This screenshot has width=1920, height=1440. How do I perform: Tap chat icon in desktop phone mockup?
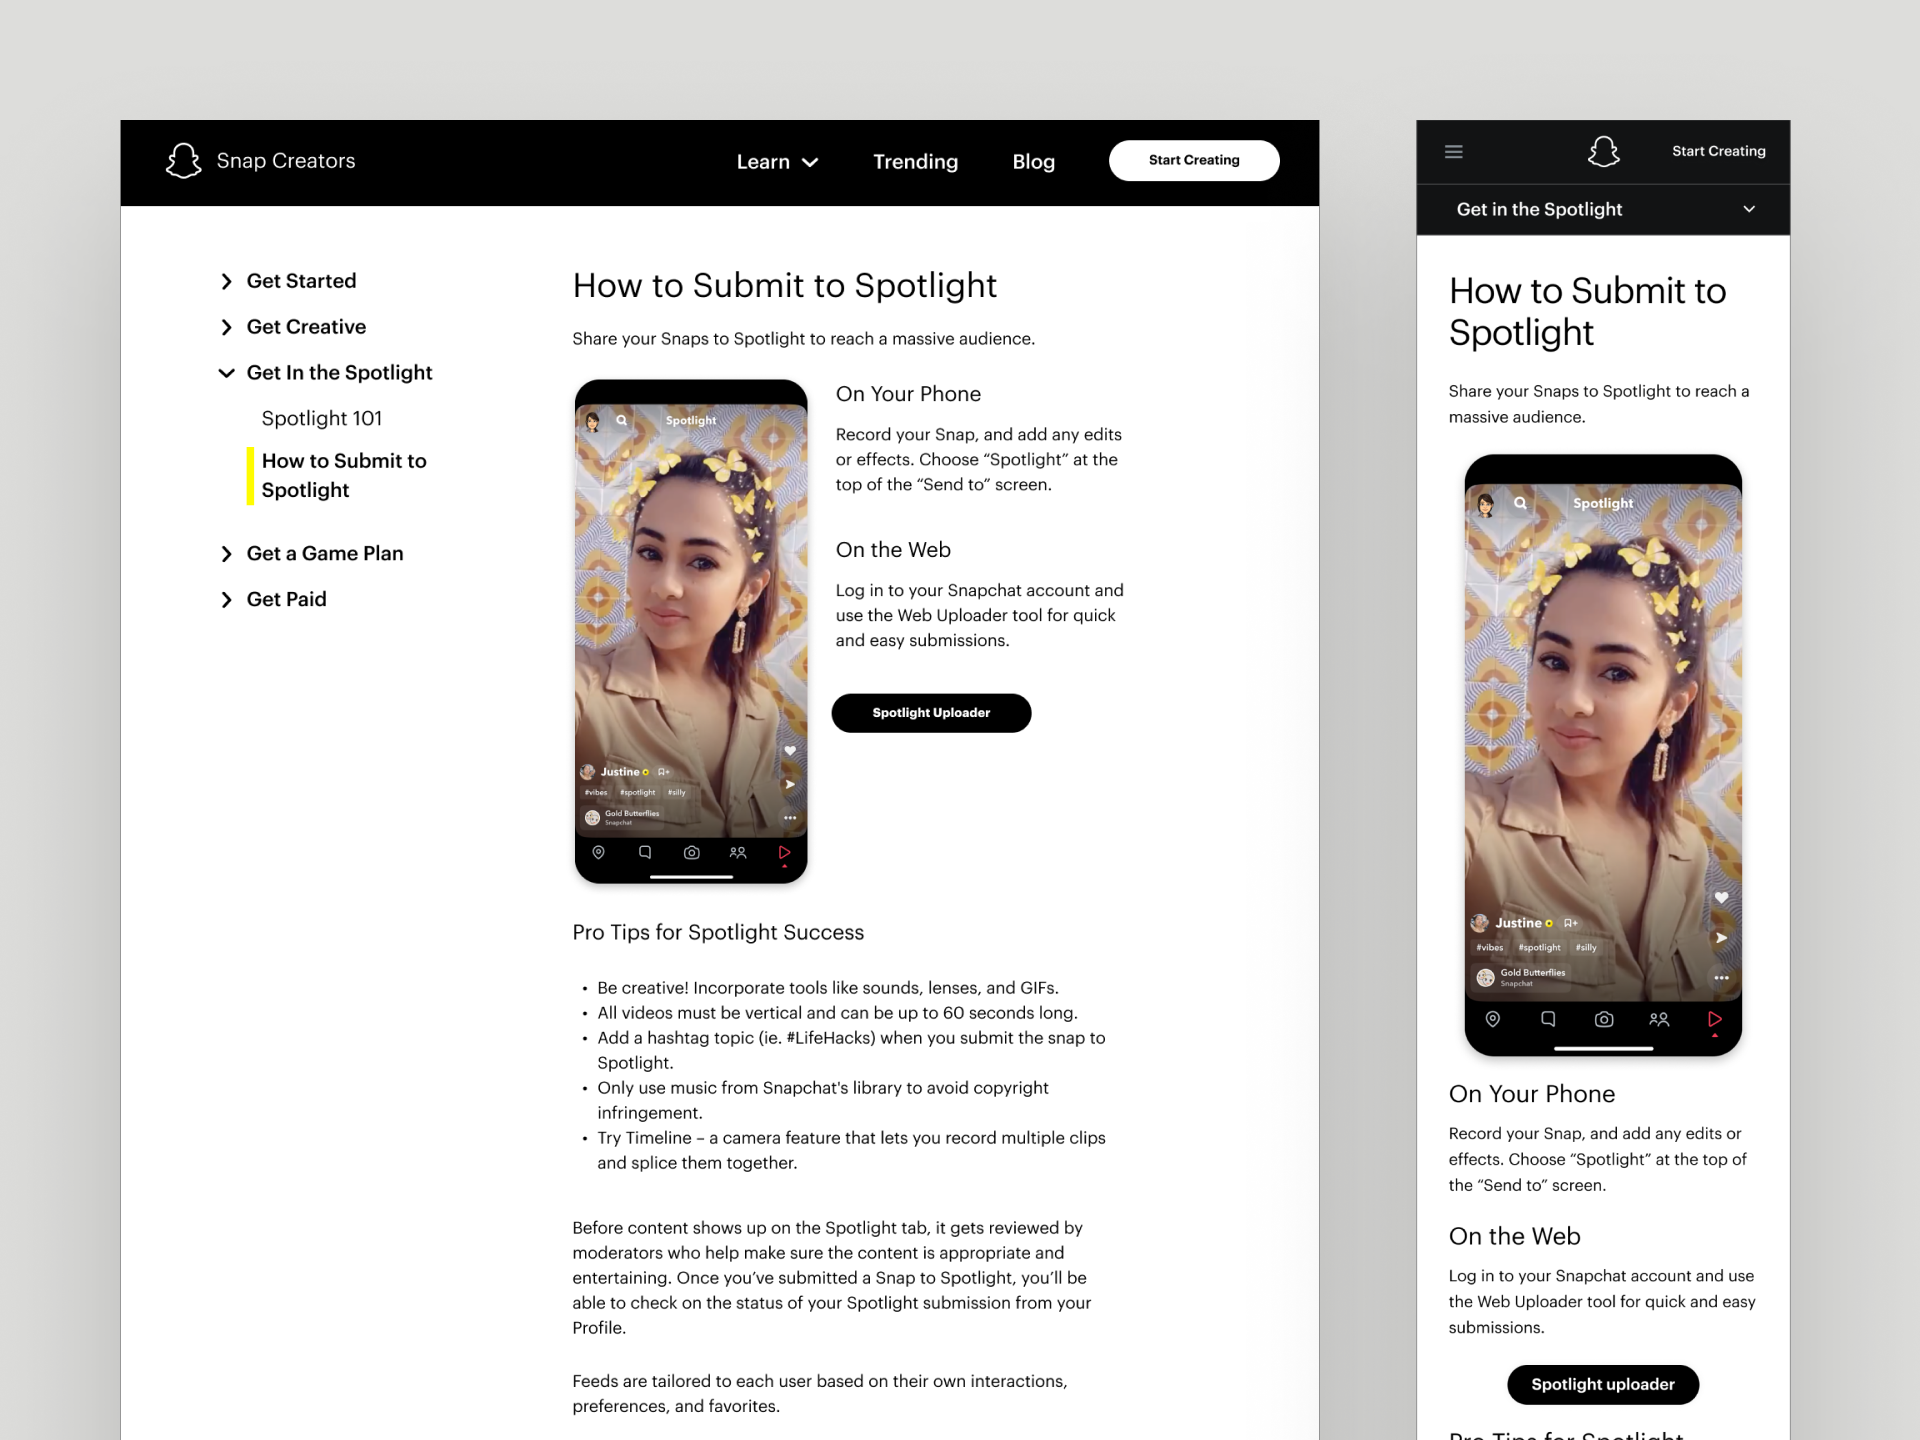645,852
